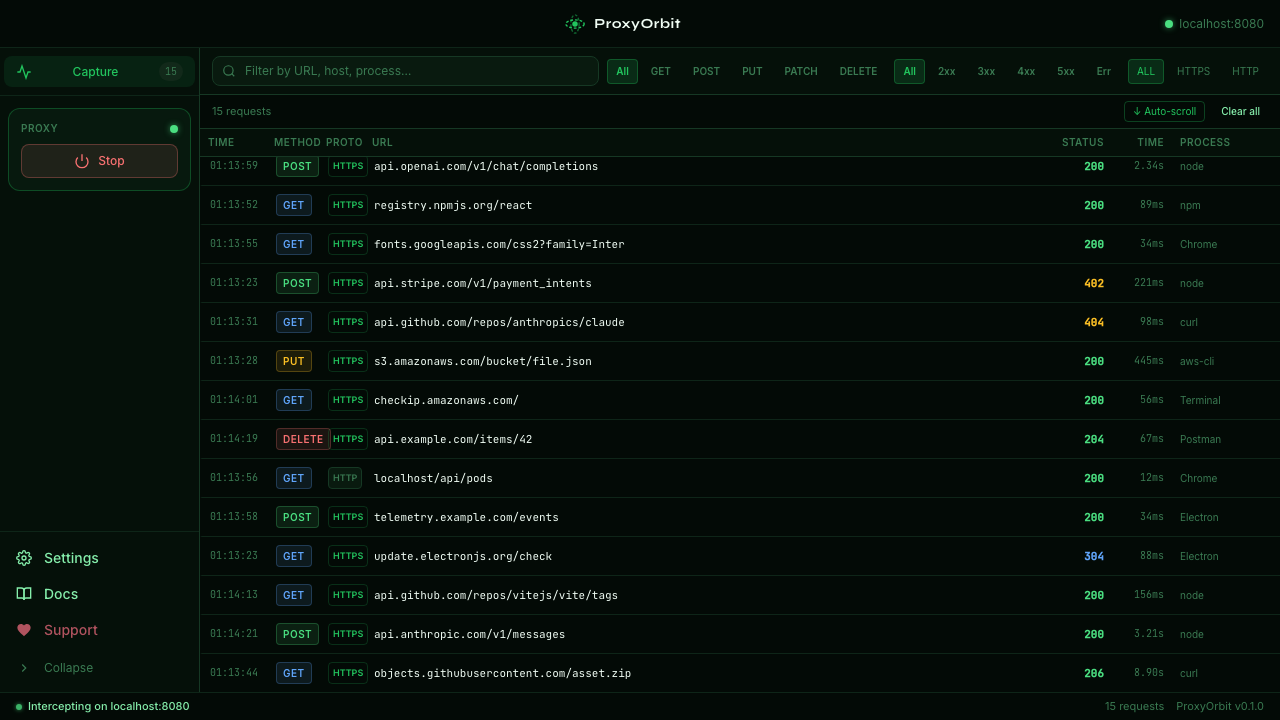Filter requests by DELETE method
The height and width of the screenshot is (720, 1280).
[x=858, y=71]
